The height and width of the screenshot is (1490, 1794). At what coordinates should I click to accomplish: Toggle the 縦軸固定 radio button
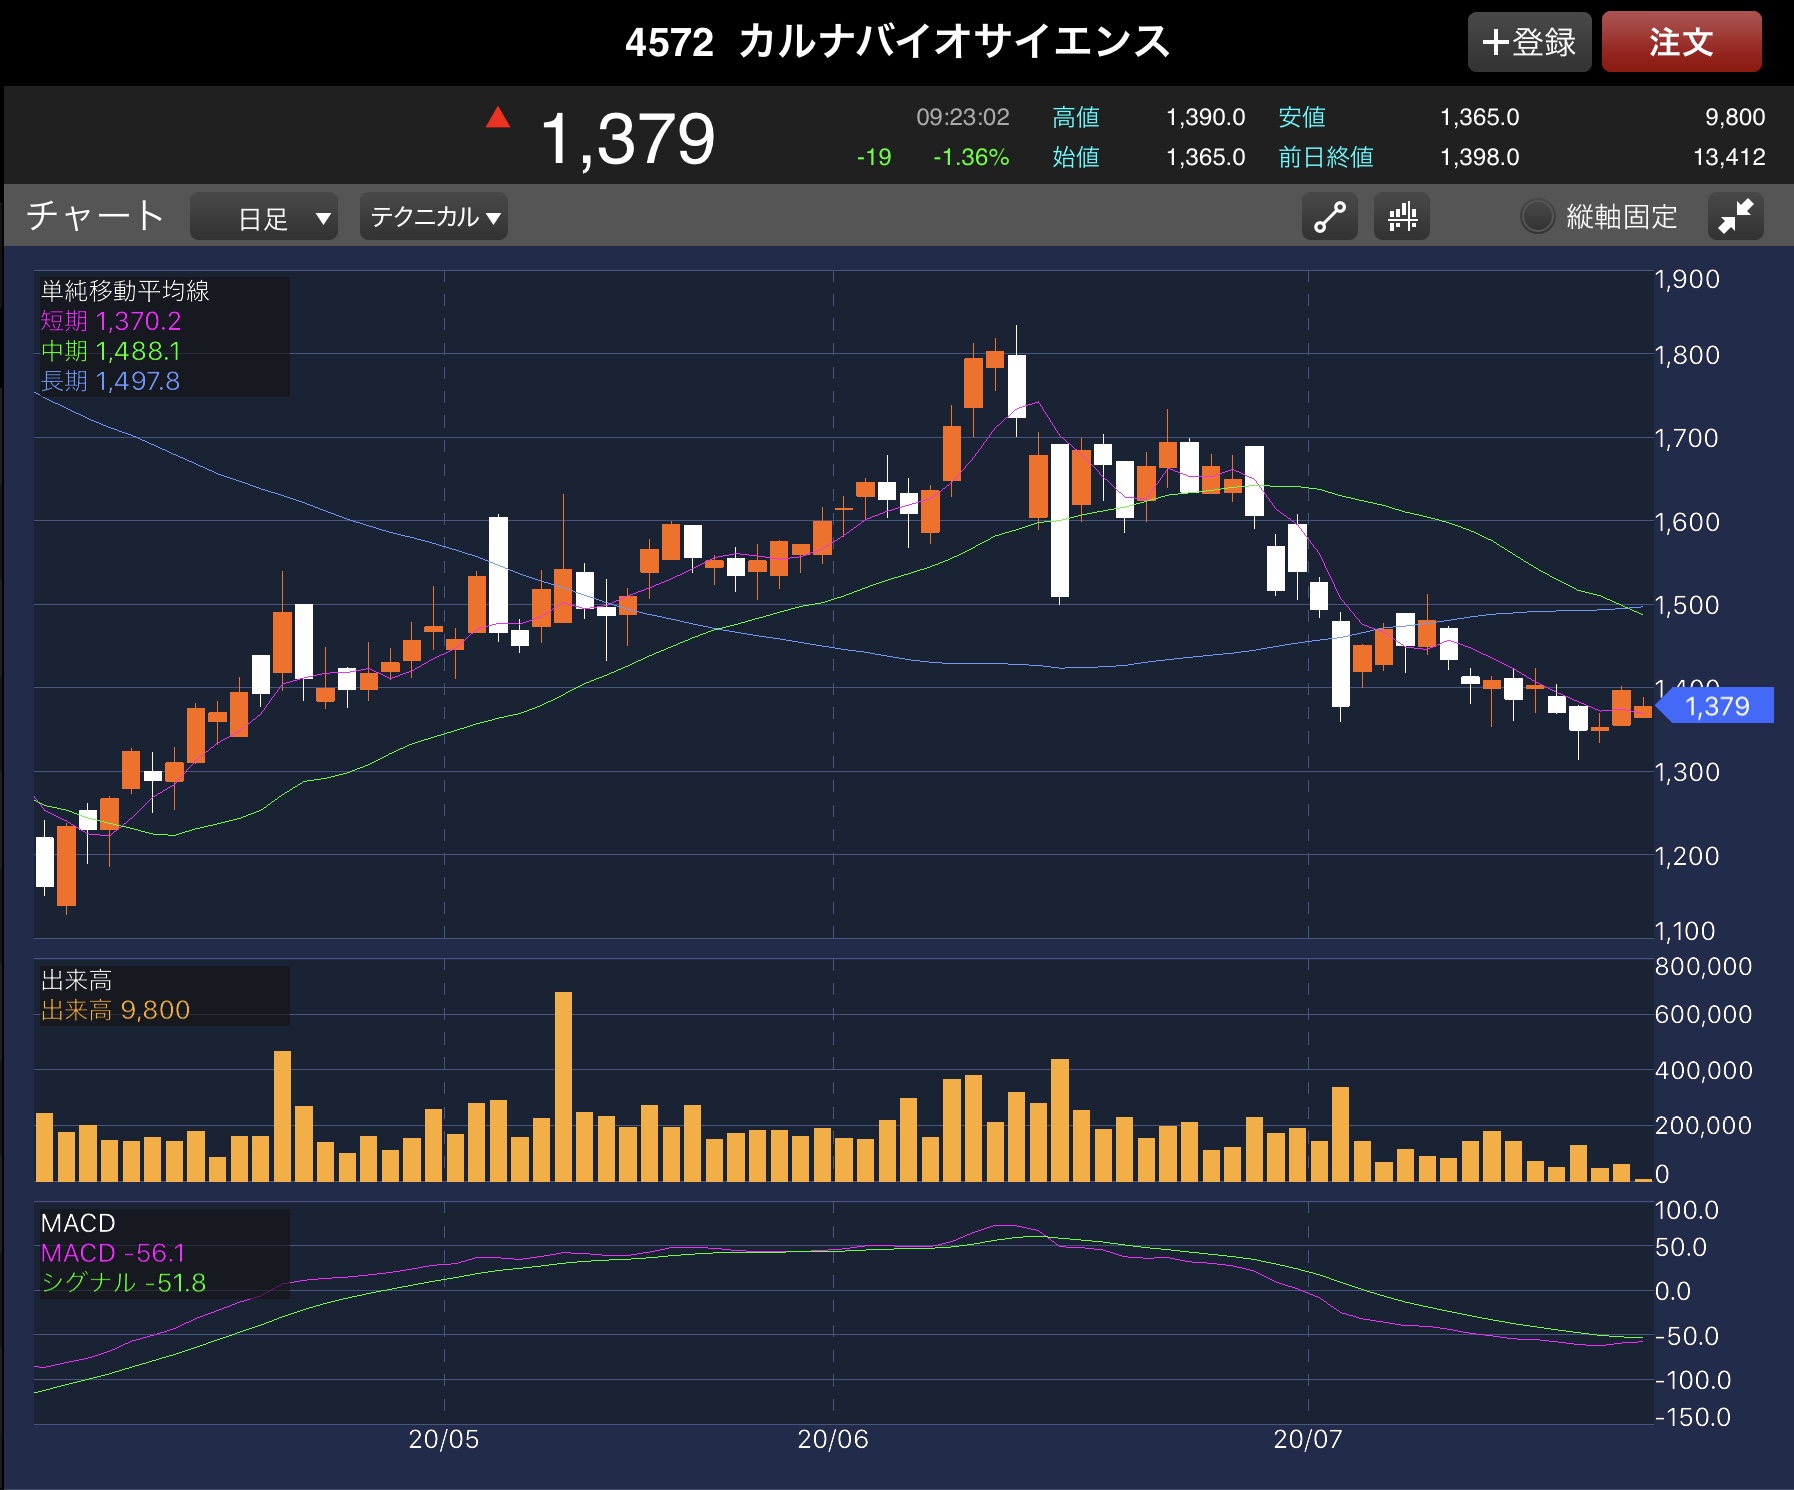(x=1537, y=217)
